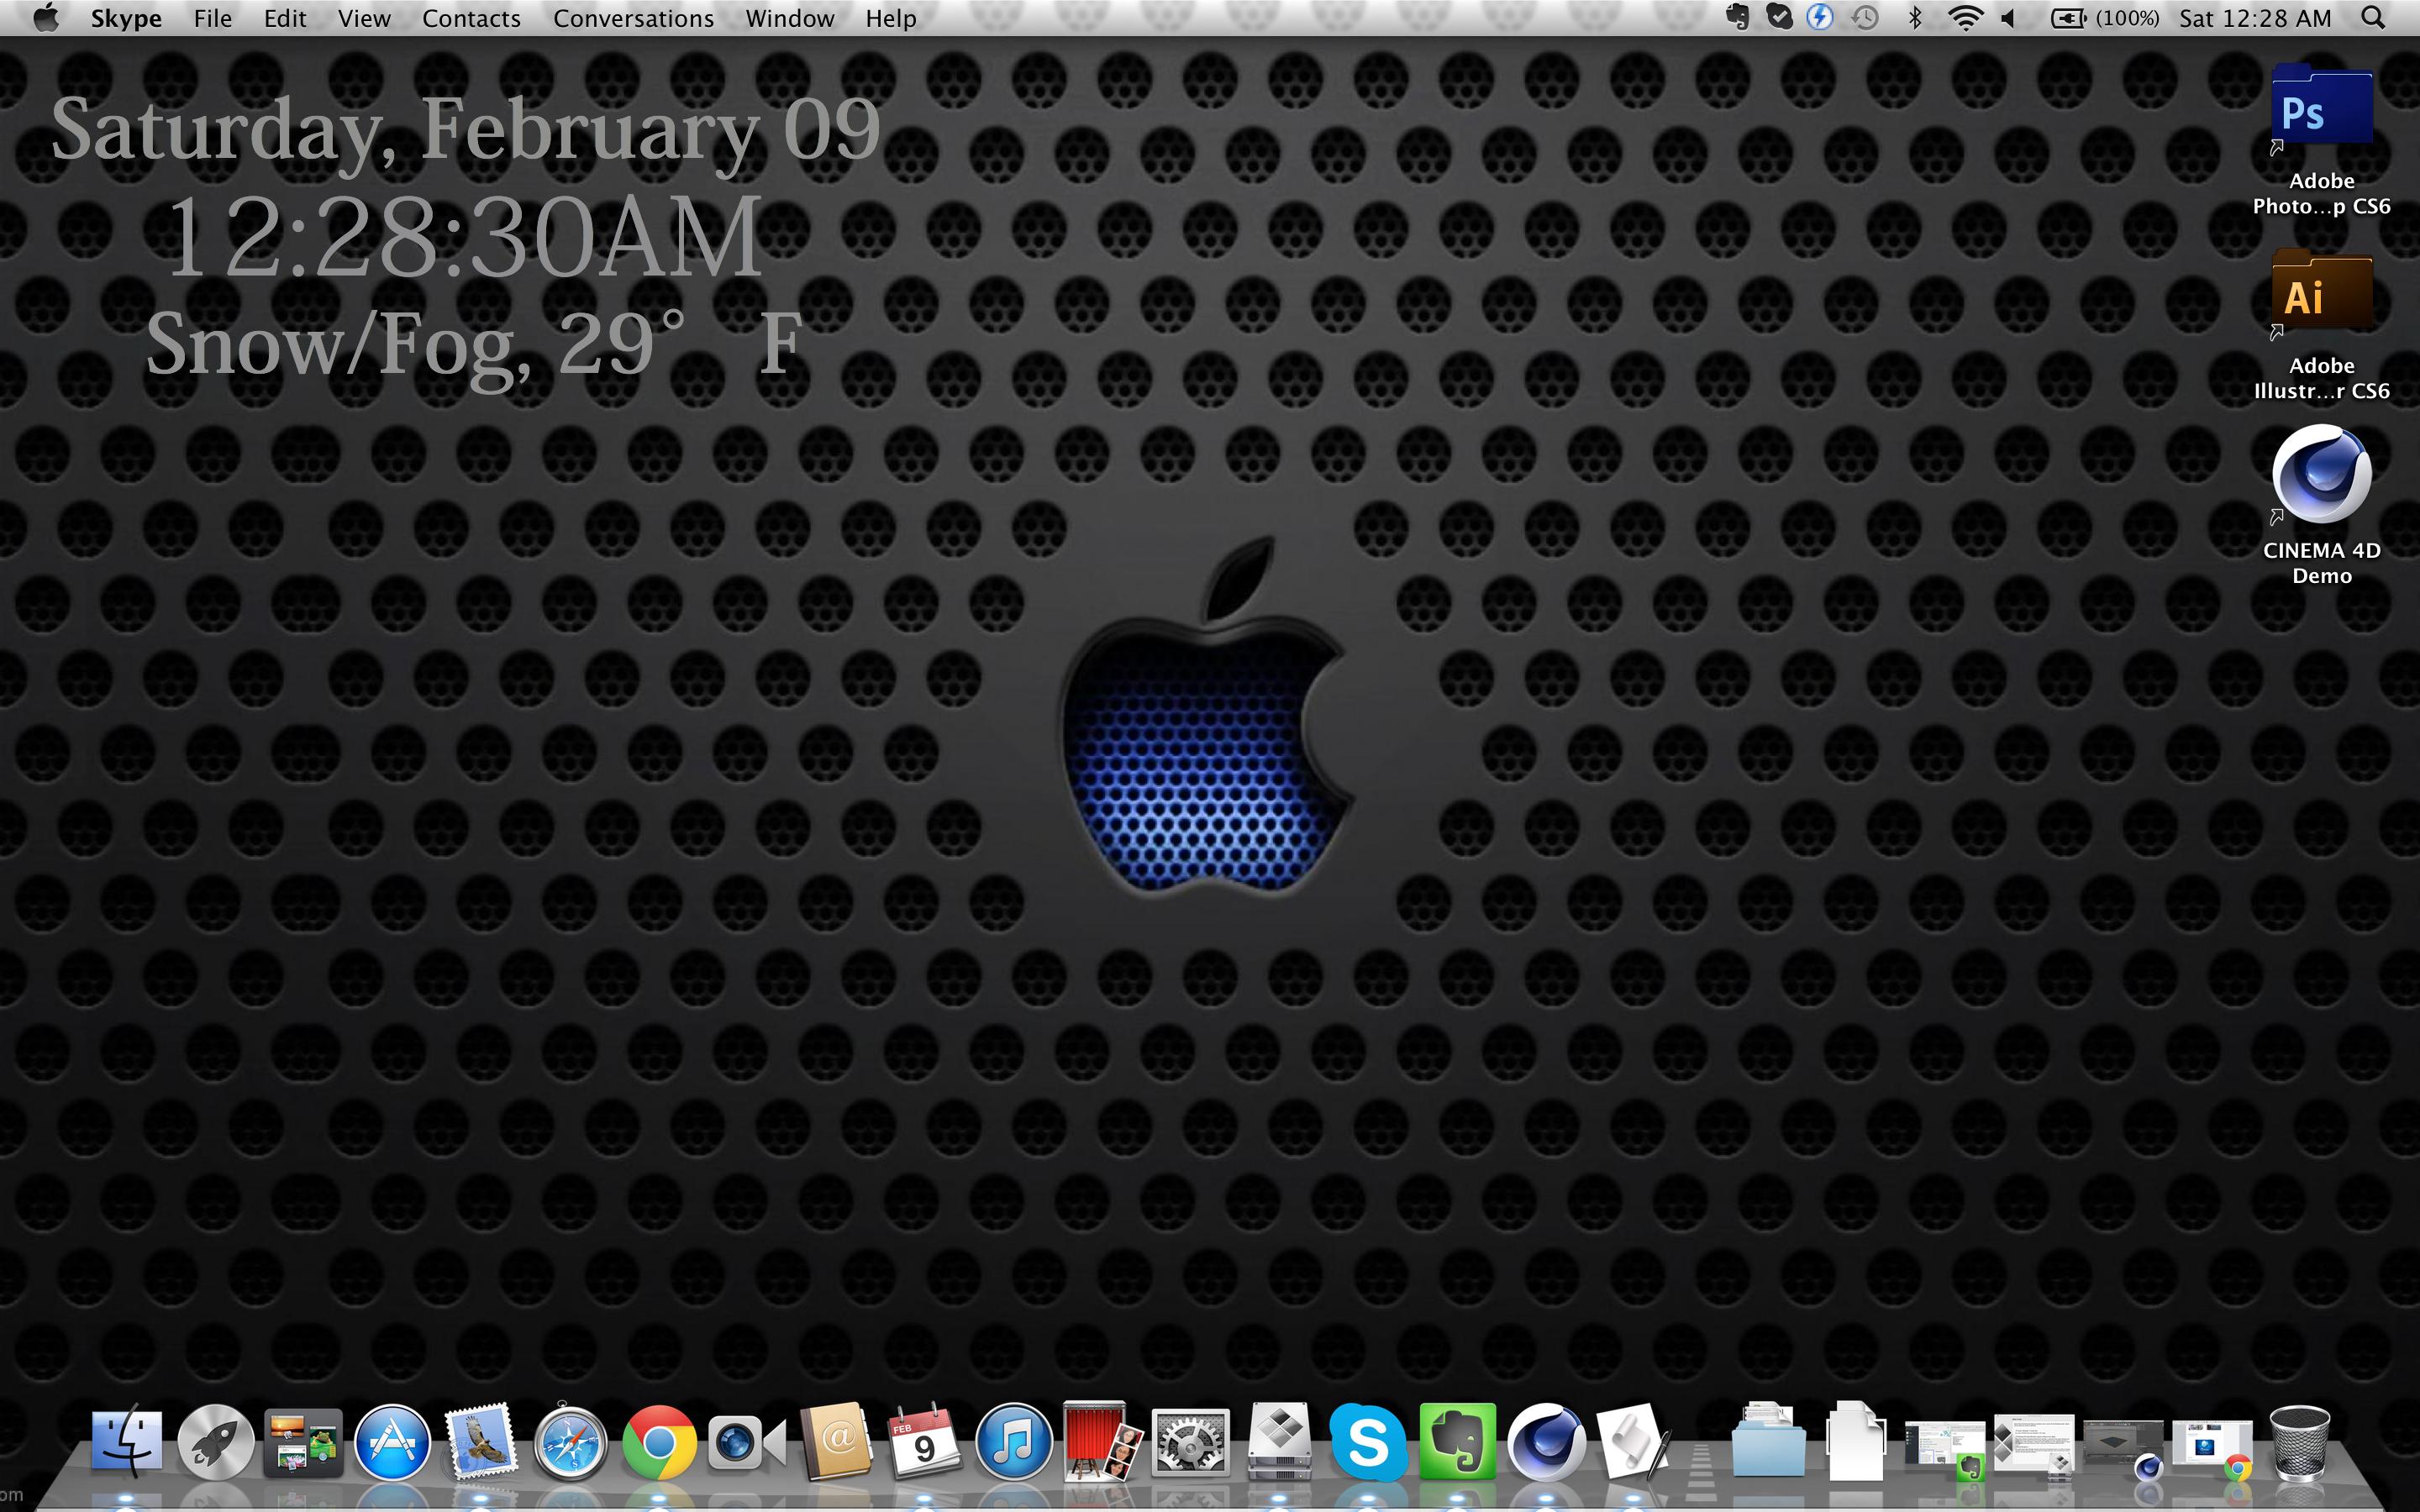Open Skype from the dock
This screenshot has width=2420, height=1512.
coord(1367,1442)
